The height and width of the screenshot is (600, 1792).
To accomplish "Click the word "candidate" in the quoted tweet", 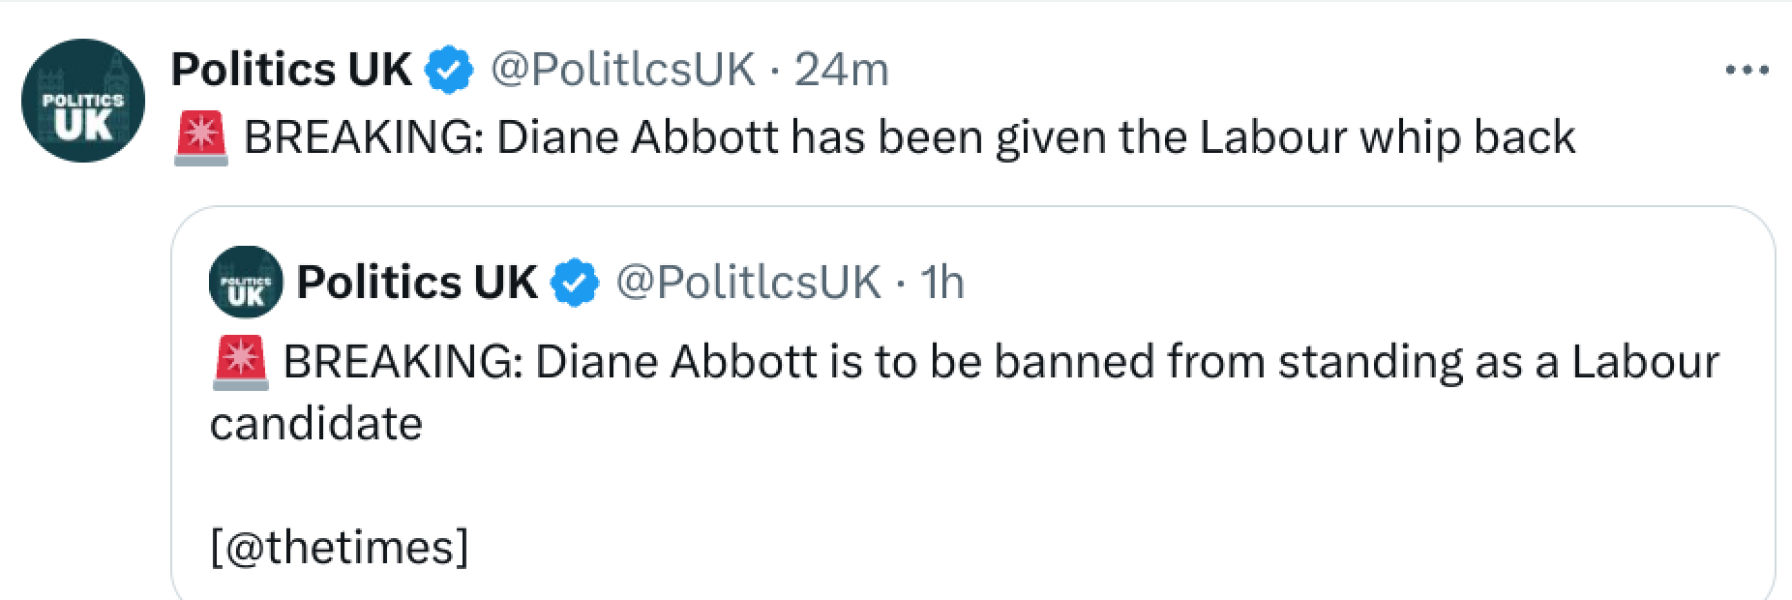I will click(x=316, y=424).
